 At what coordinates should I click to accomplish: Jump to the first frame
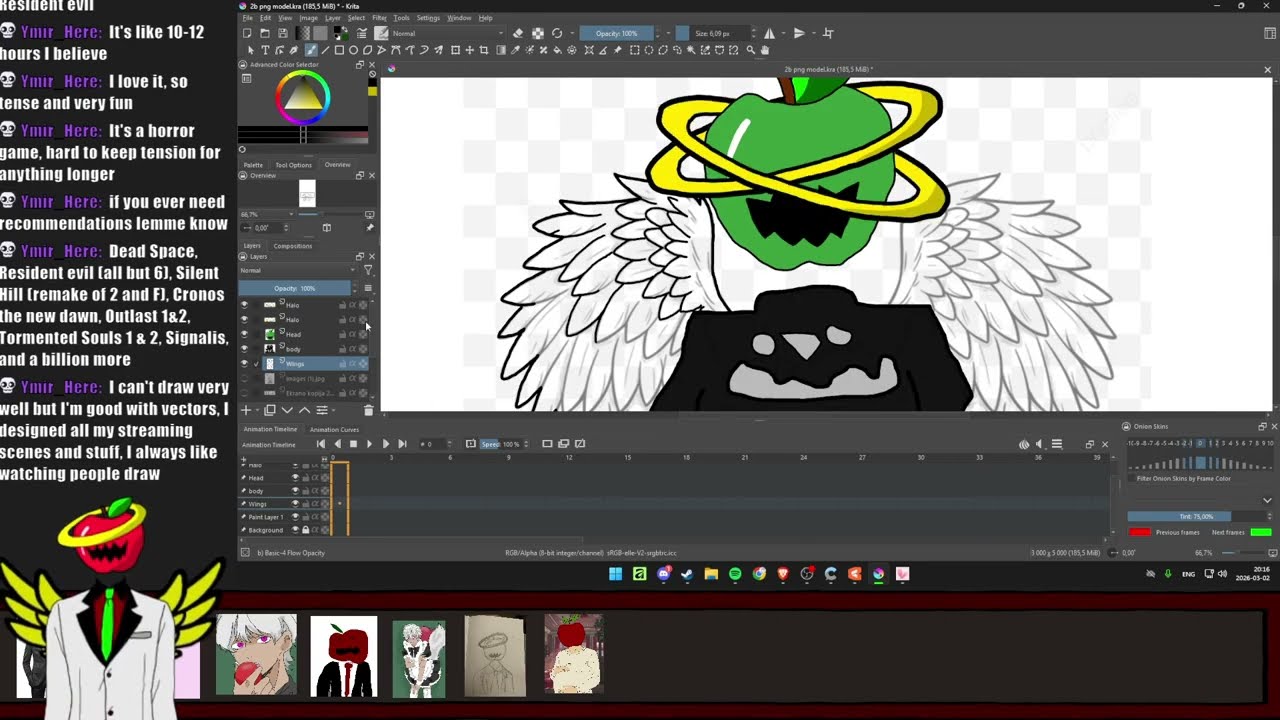click(321, 444)
